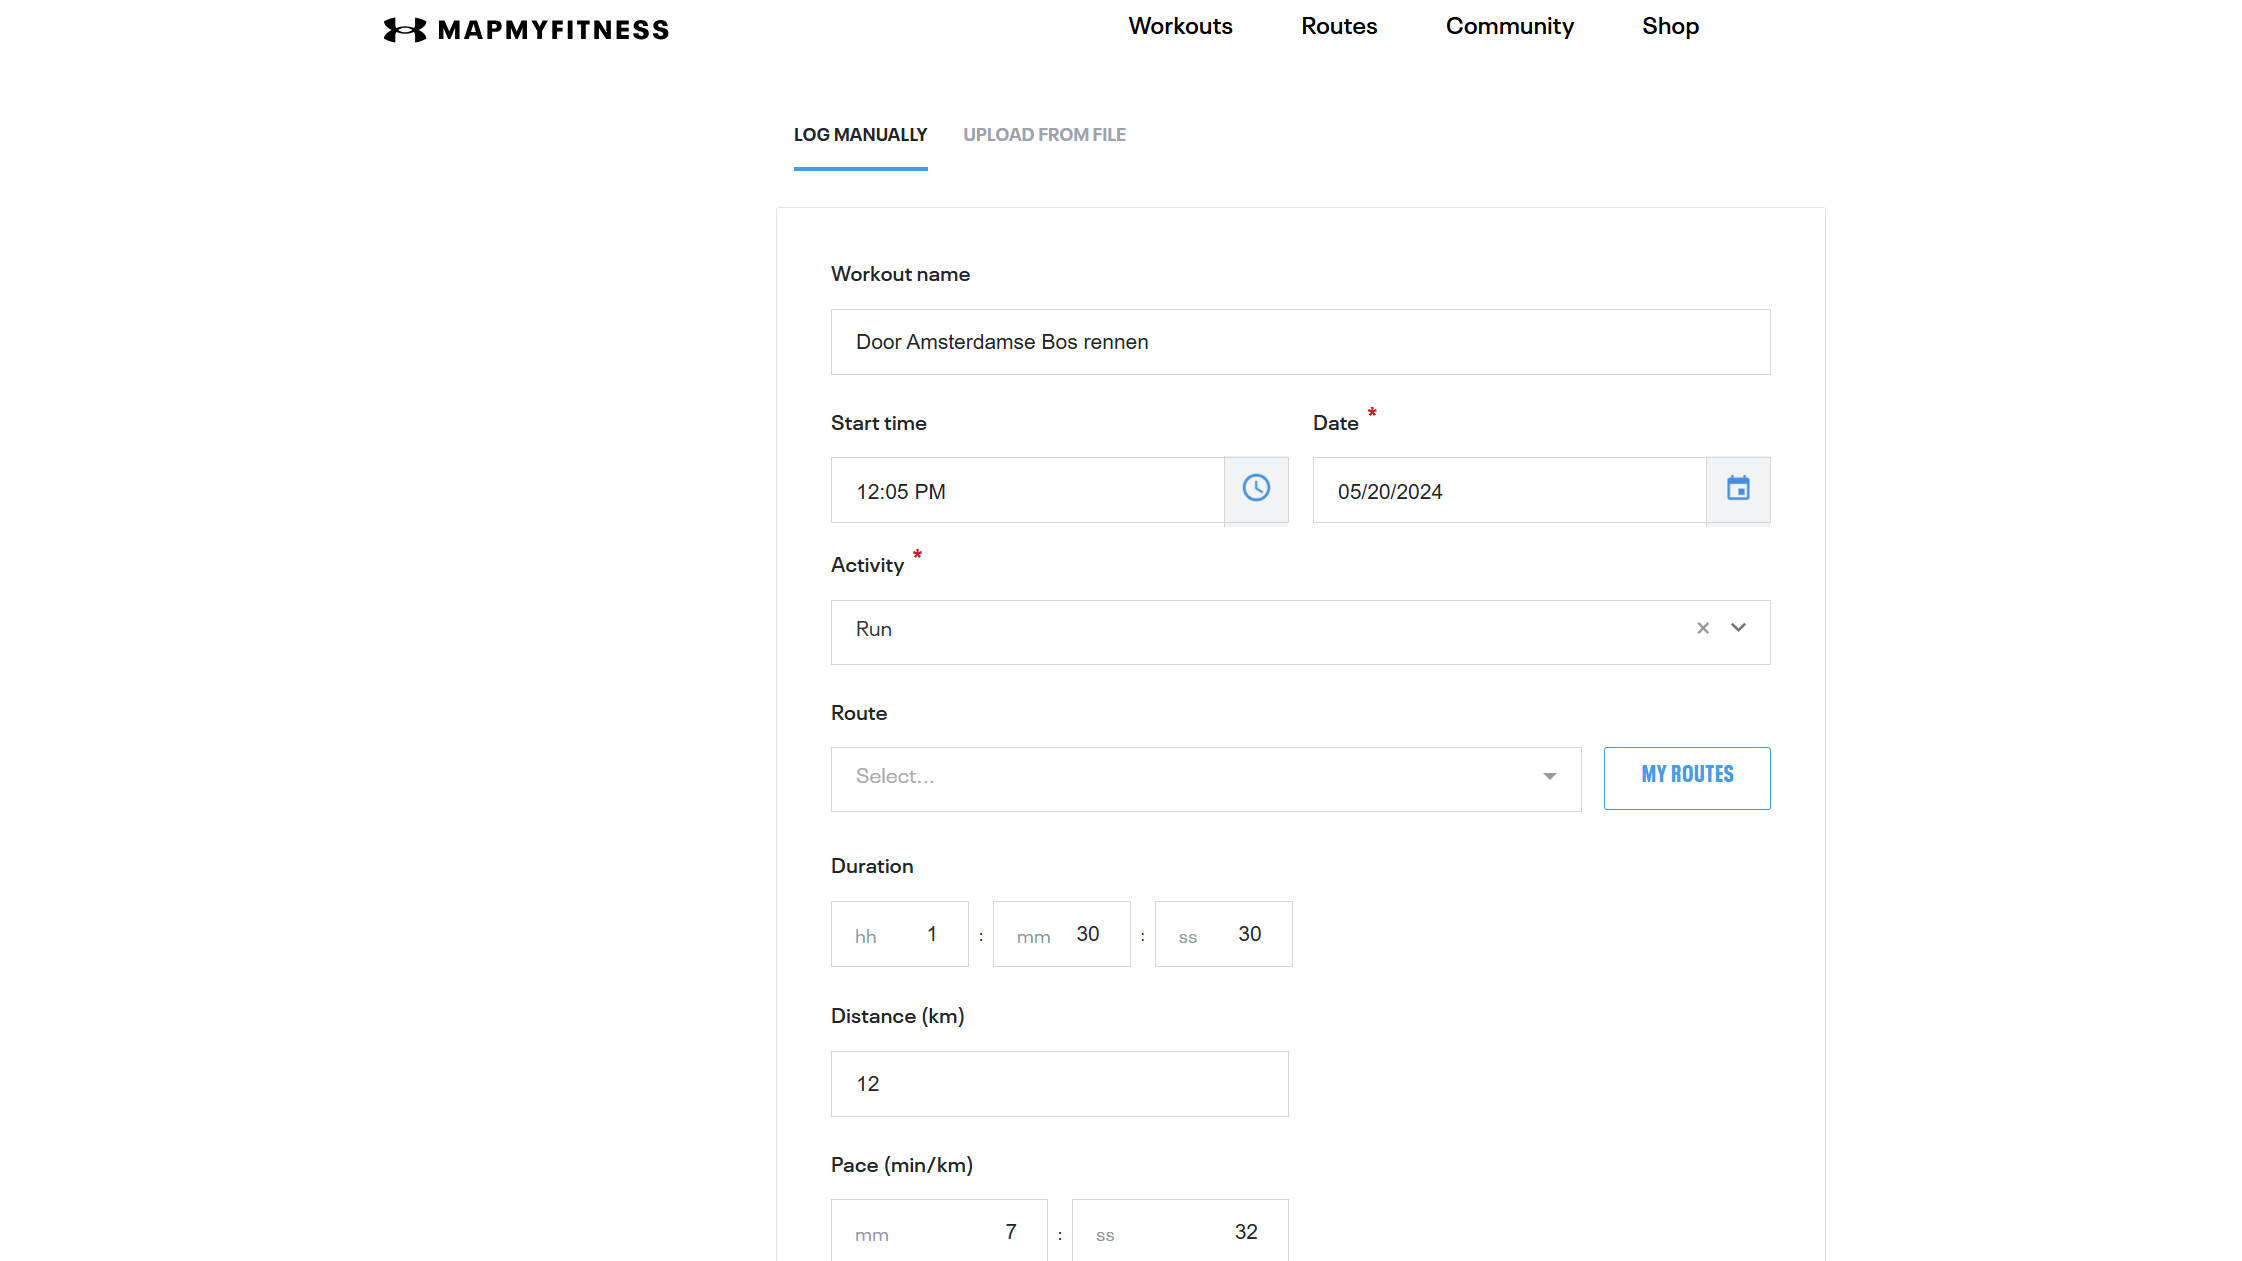The image size is (2242, 1261).
Task: Click the Workout name text field
Action: [x=1299, y=342]
